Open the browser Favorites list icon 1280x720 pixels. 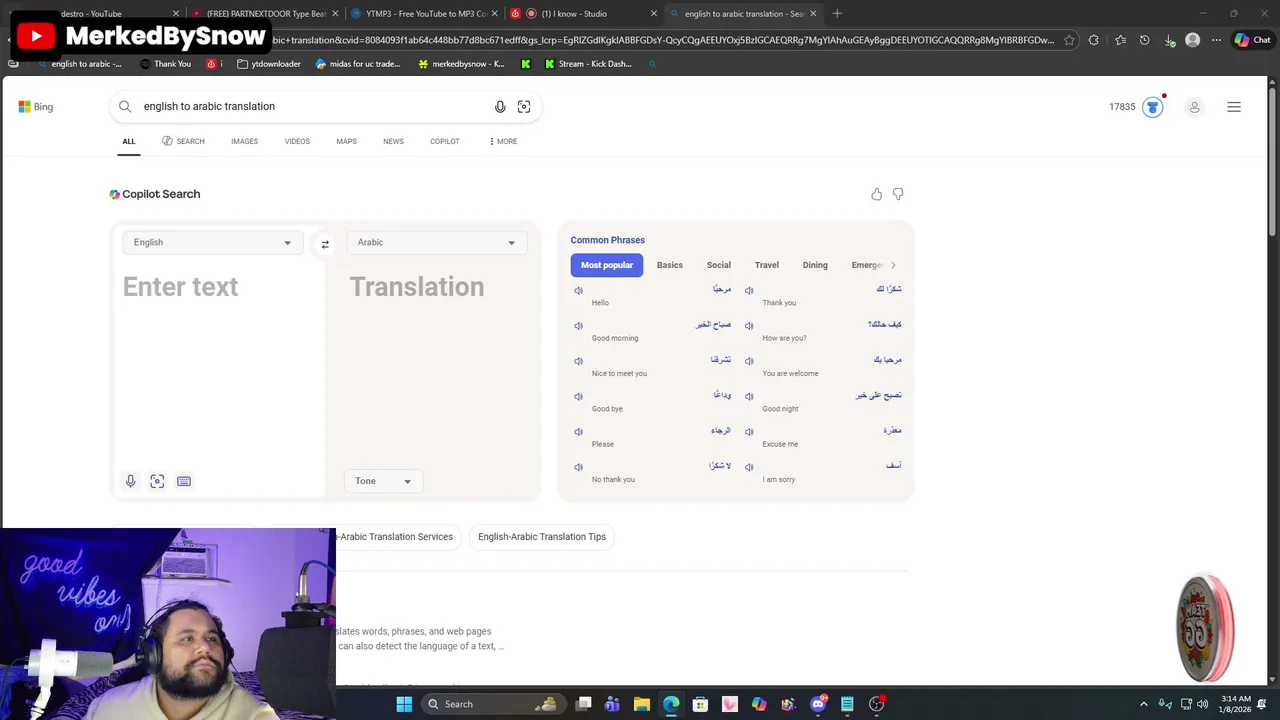pyautogui.click(x=1120, y=40)
